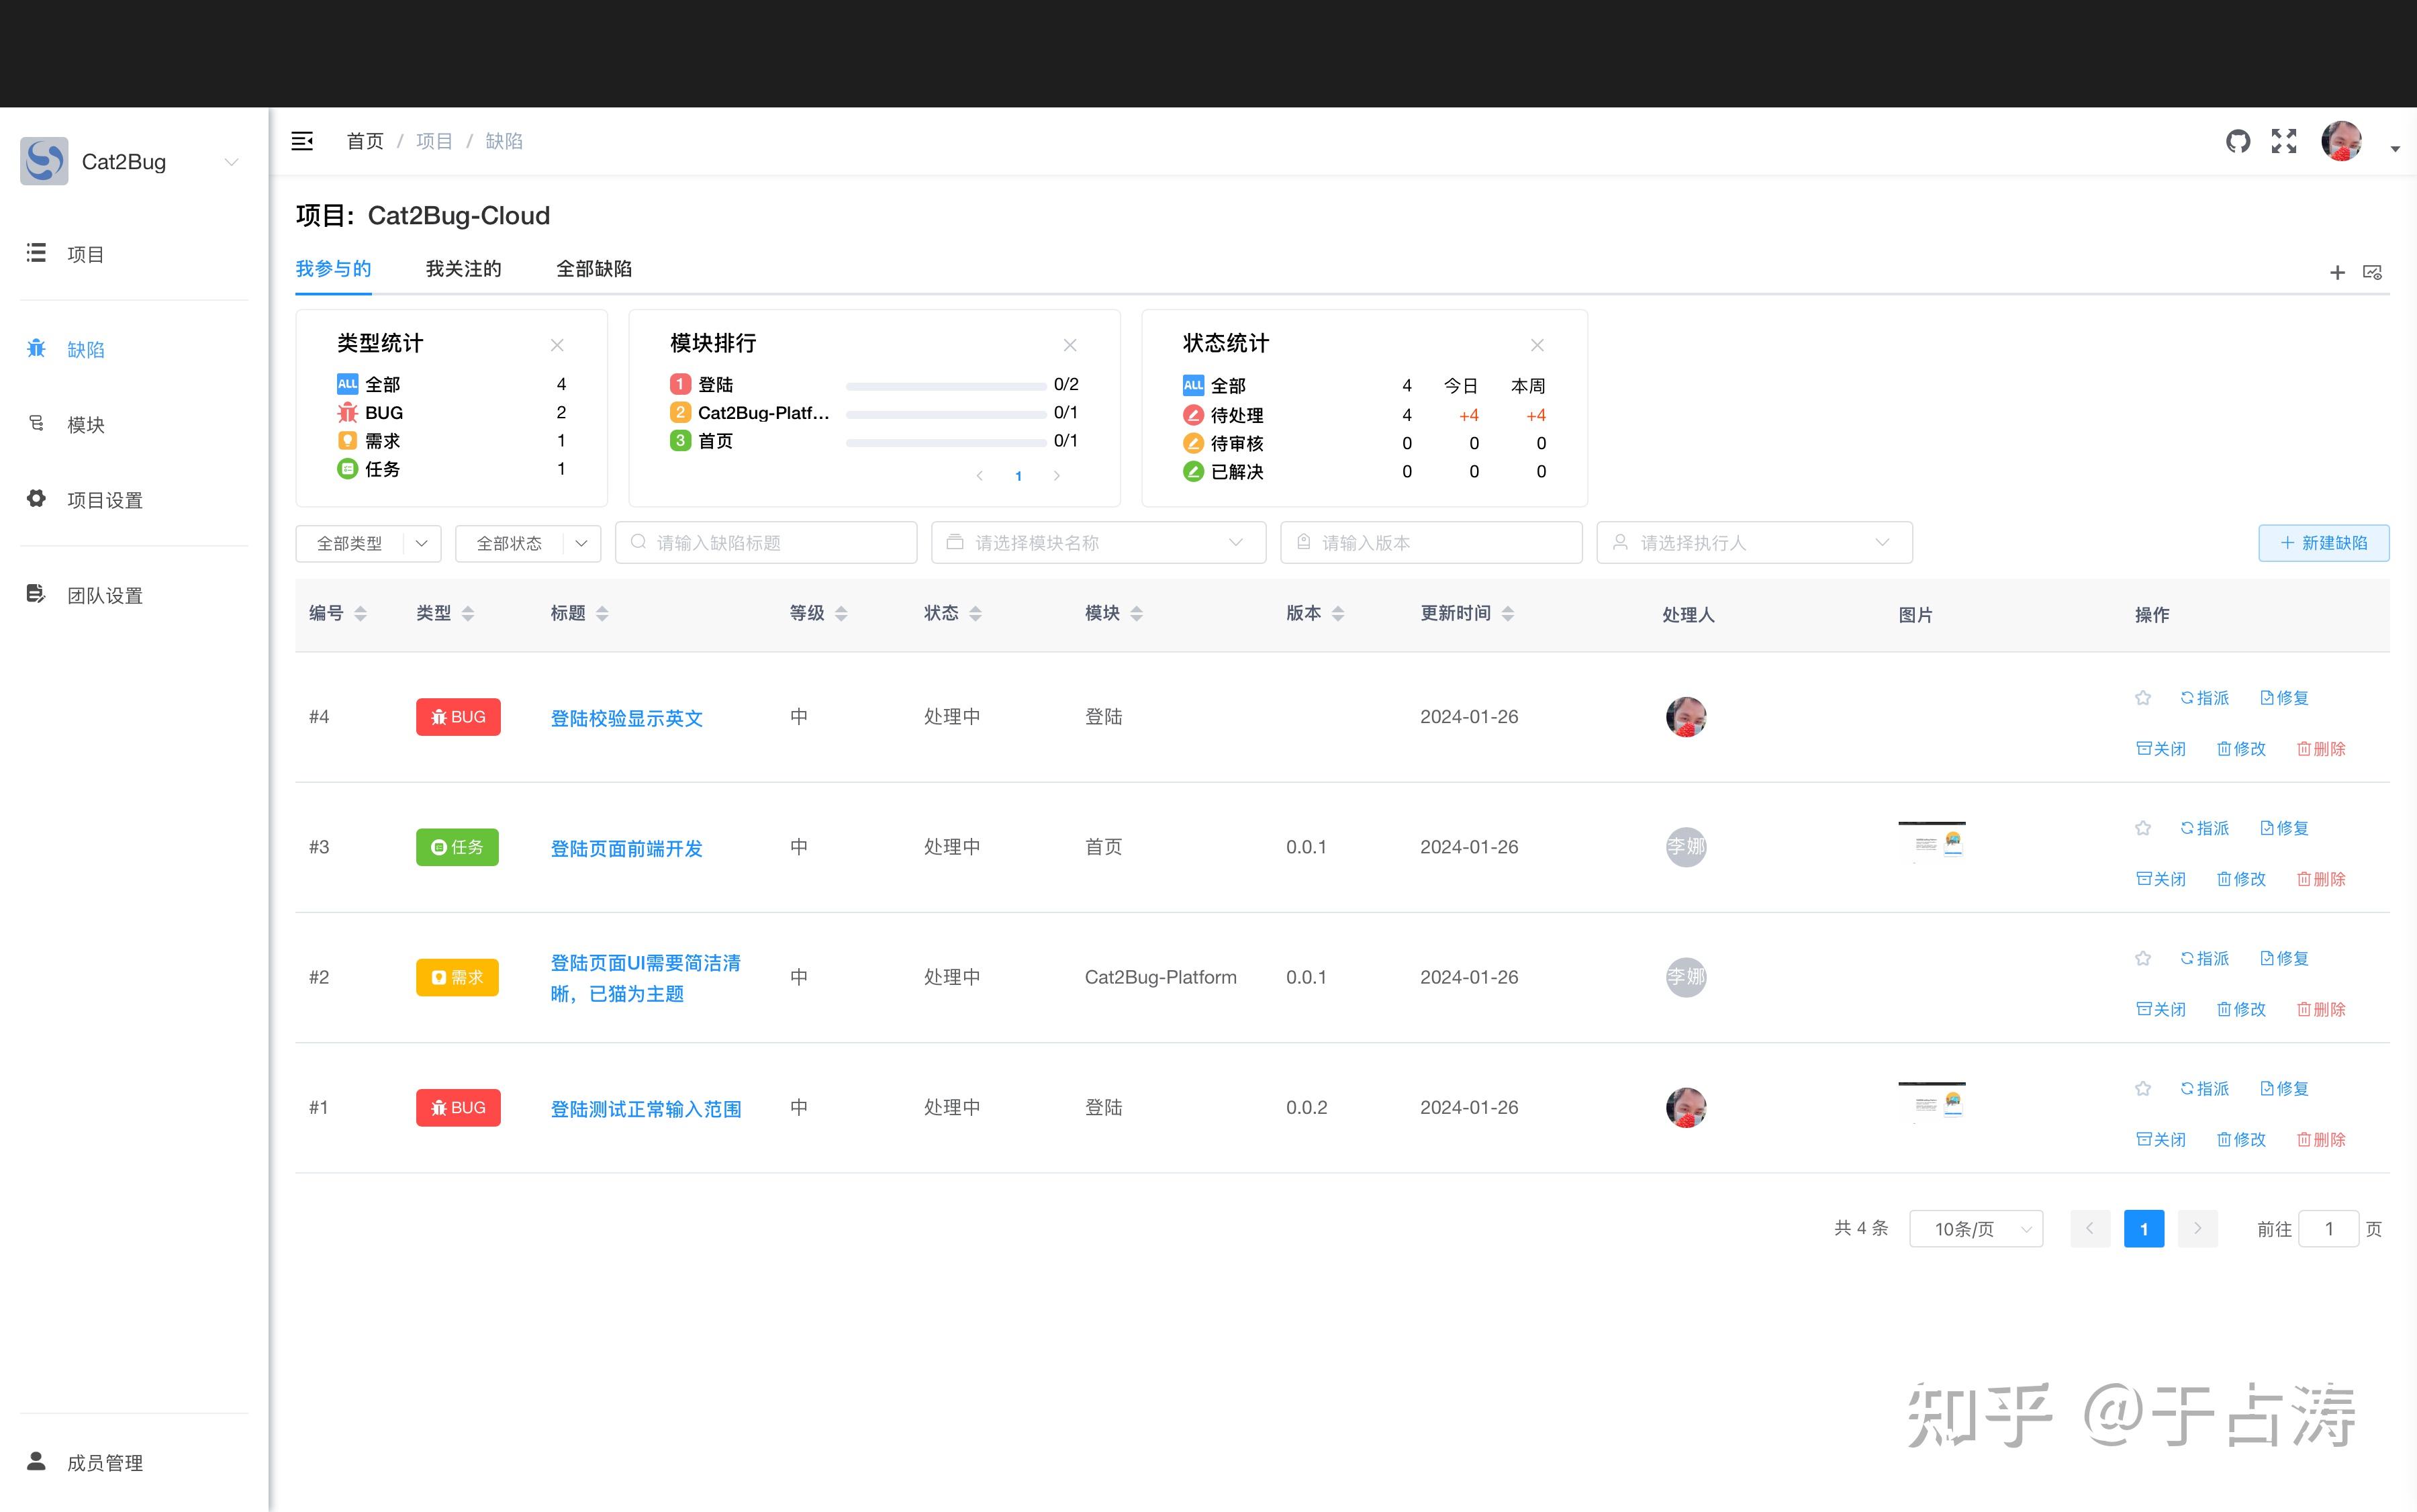Star defect #4 as favorite
Image resolution: width=2417 pixels, height=1512 pixels.
click(x=2142, y=697)
